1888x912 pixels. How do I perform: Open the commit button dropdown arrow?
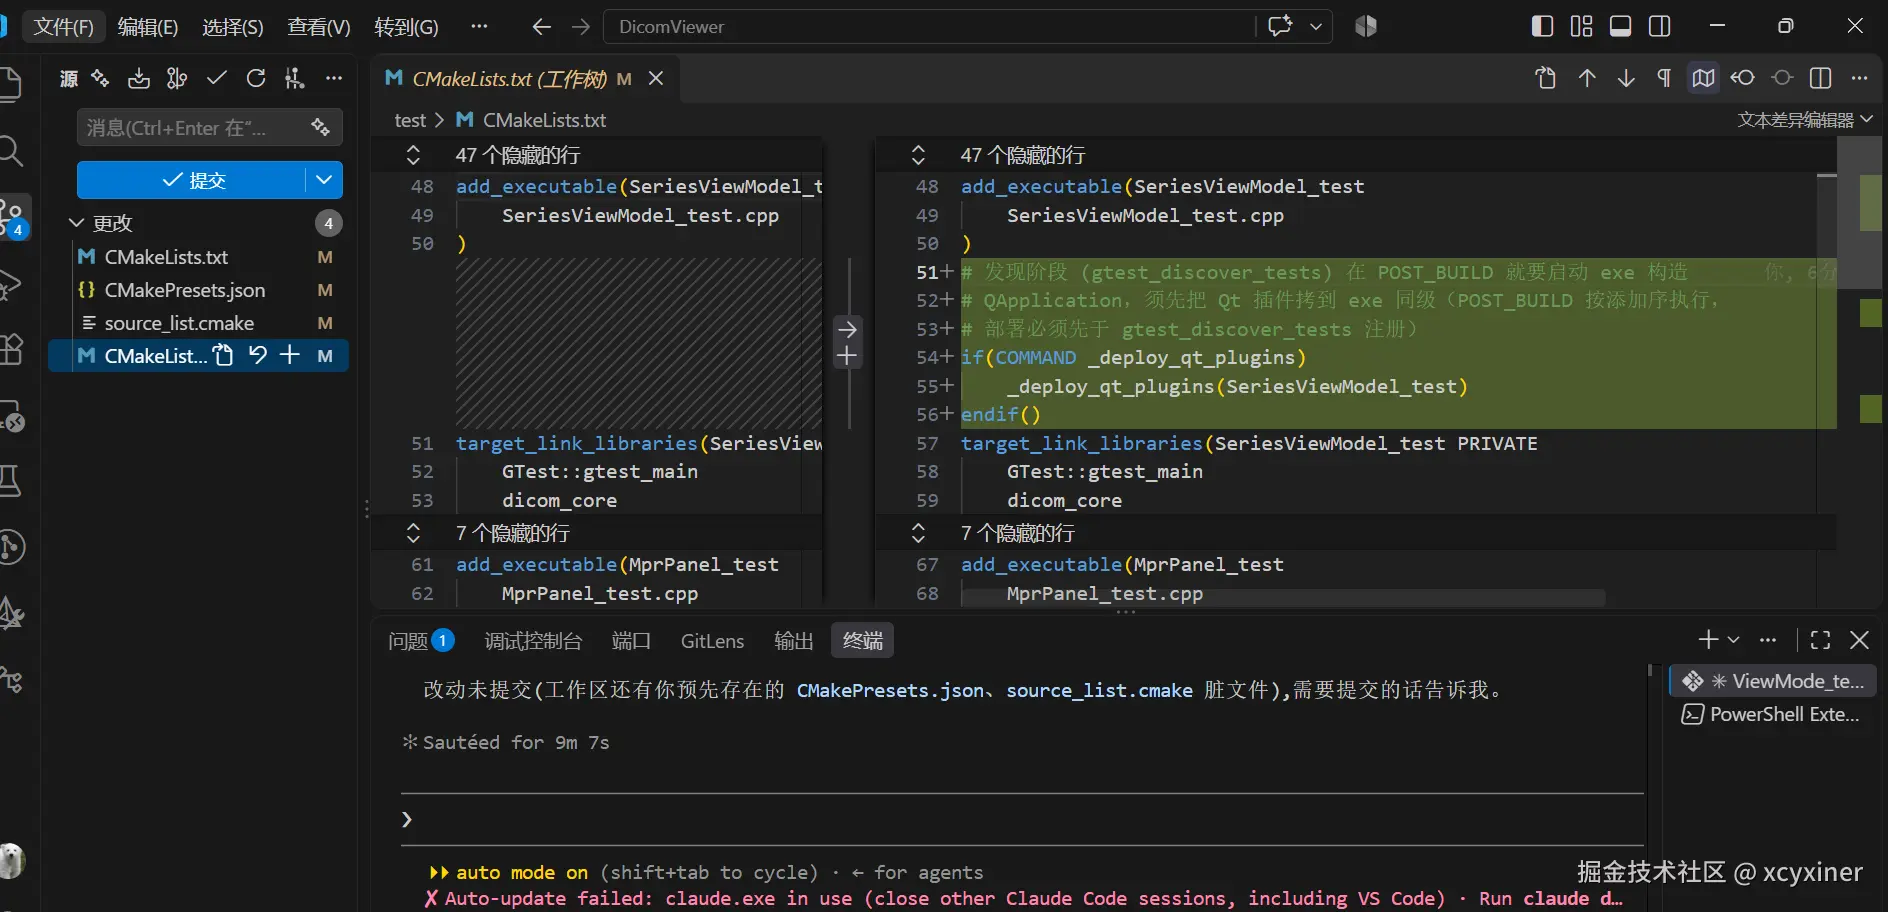(x=324, y=180)
